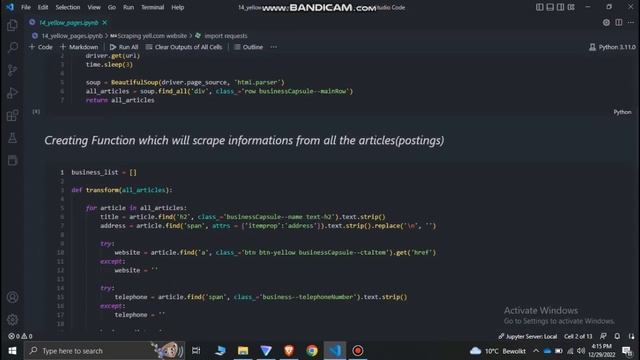
Task: Click Run All cells
Action: 124,47
